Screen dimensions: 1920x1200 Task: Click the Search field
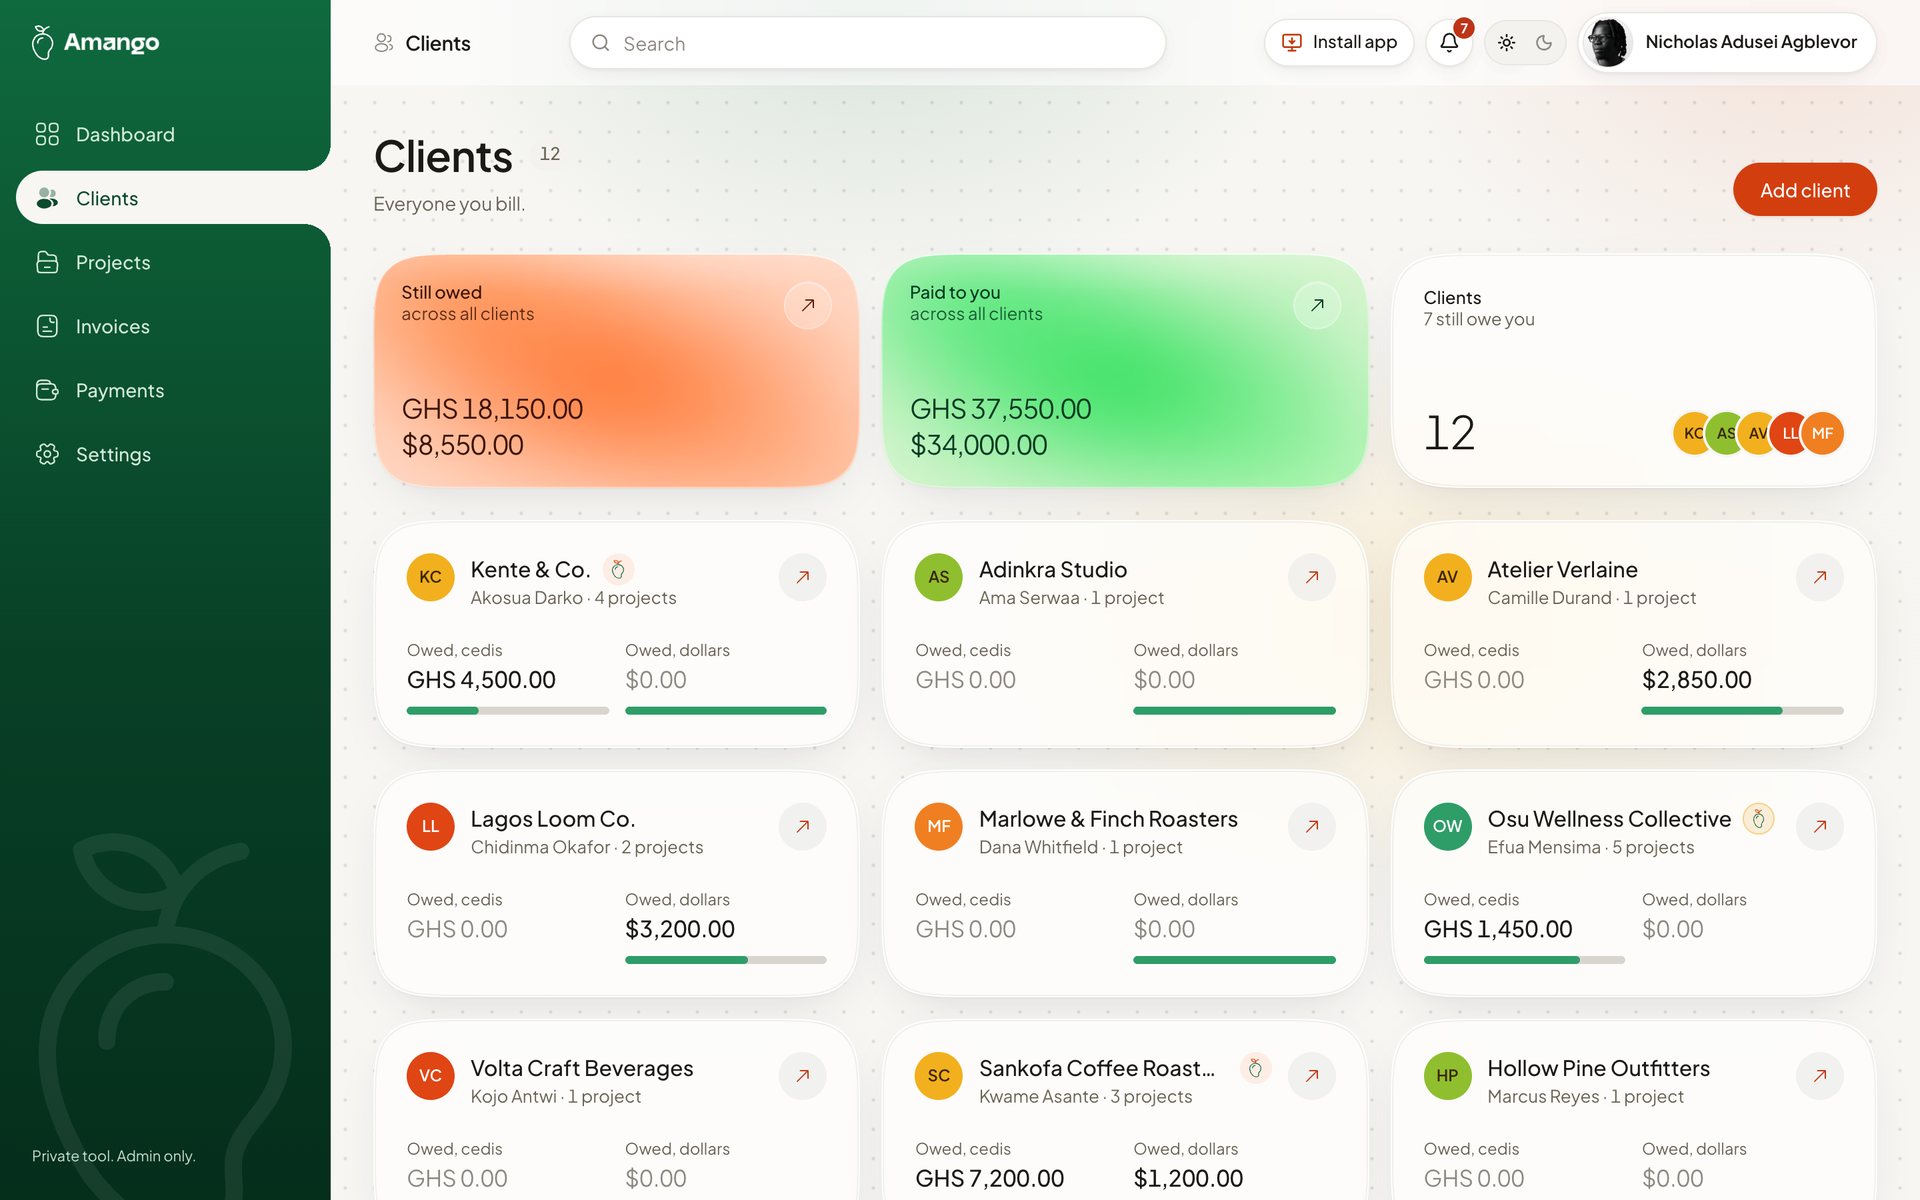867,43
